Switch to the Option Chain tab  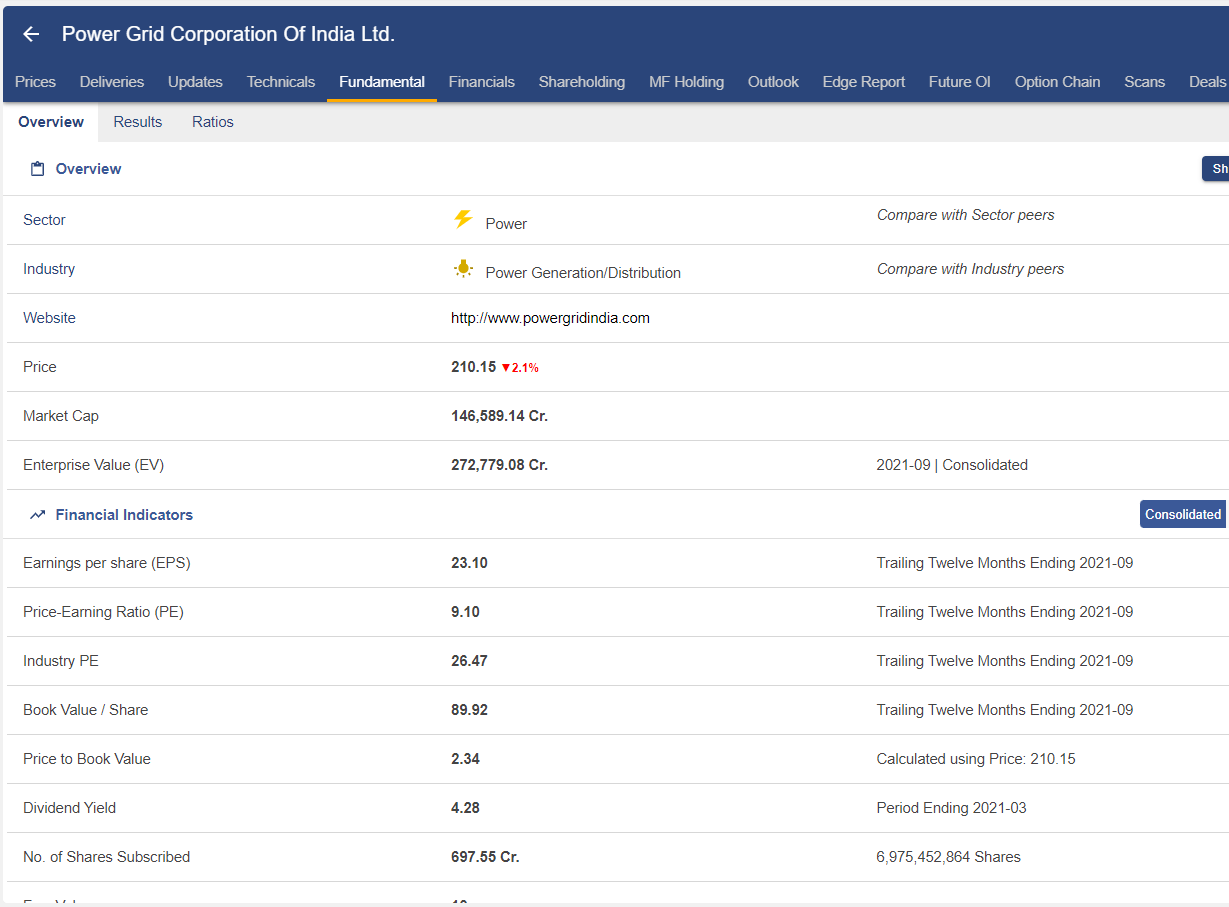coord(1057,82)
